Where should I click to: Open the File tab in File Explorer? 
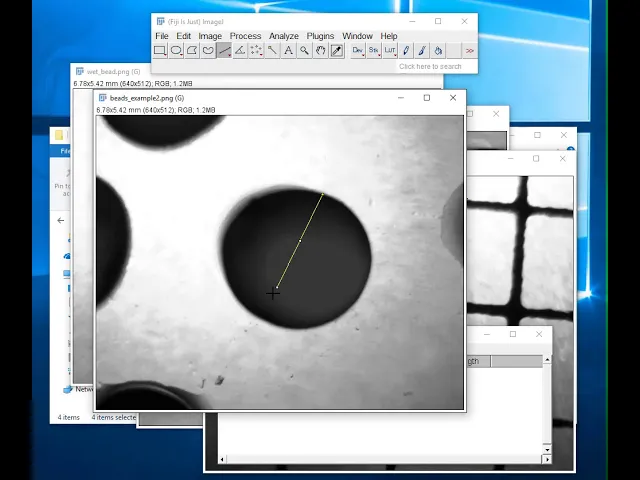[62, 151]
